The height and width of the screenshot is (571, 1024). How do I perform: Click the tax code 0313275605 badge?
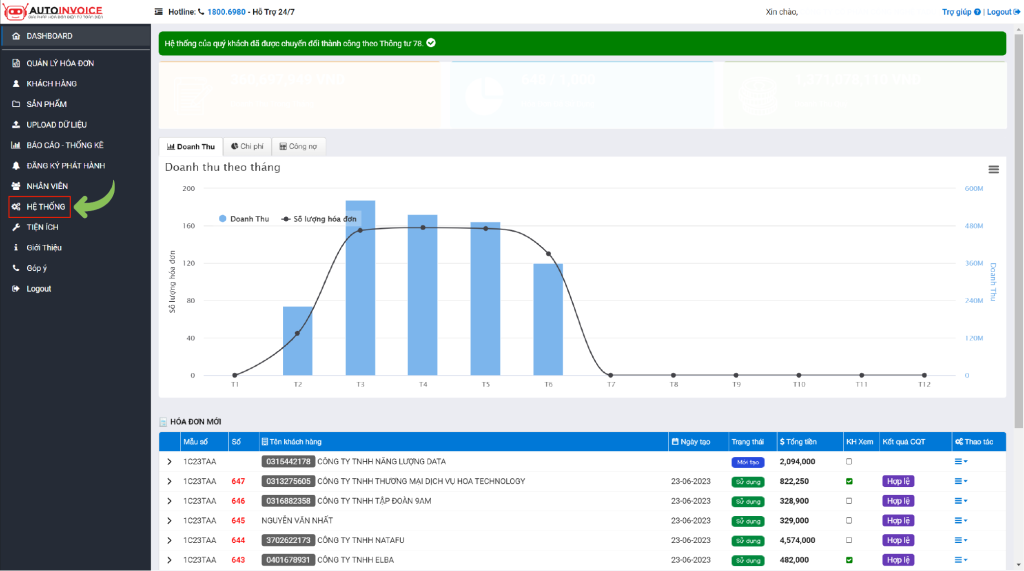click(288, 481)
